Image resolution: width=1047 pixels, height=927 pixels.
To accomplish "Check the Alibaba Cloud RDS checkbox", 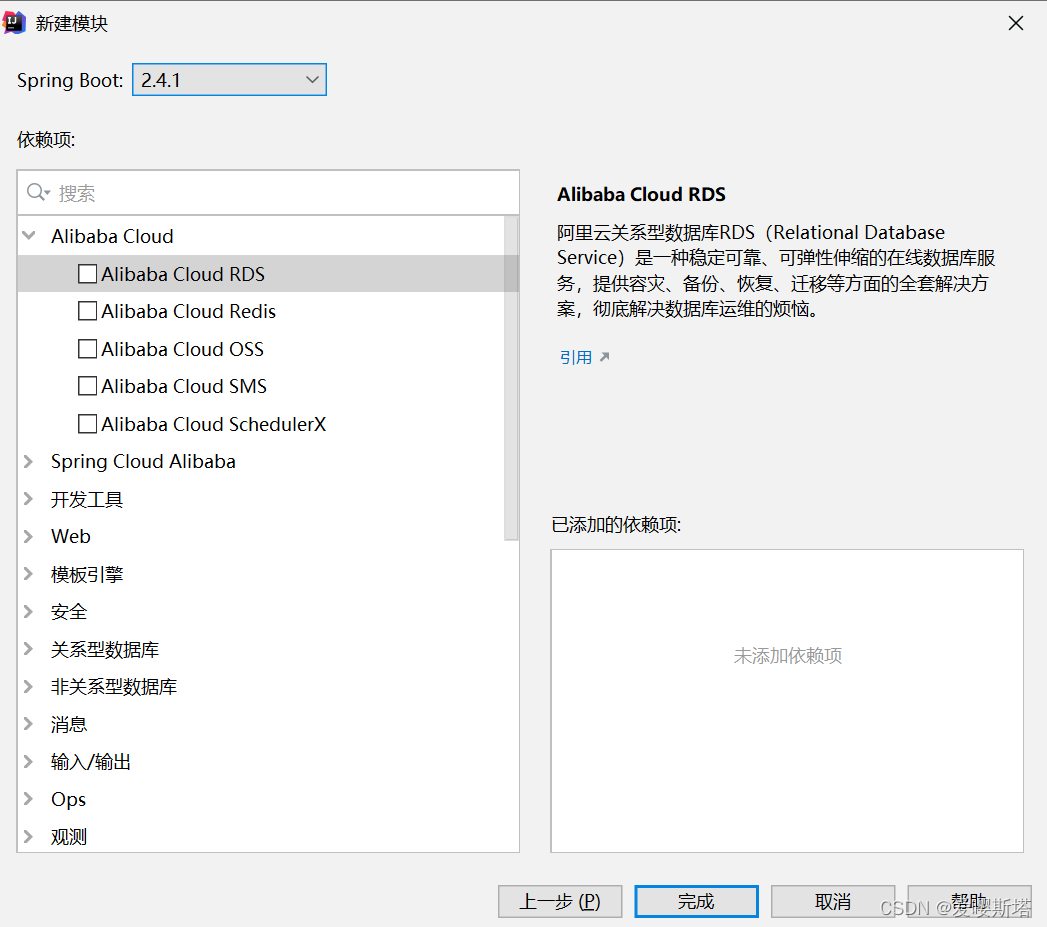I will pos(87,274).
